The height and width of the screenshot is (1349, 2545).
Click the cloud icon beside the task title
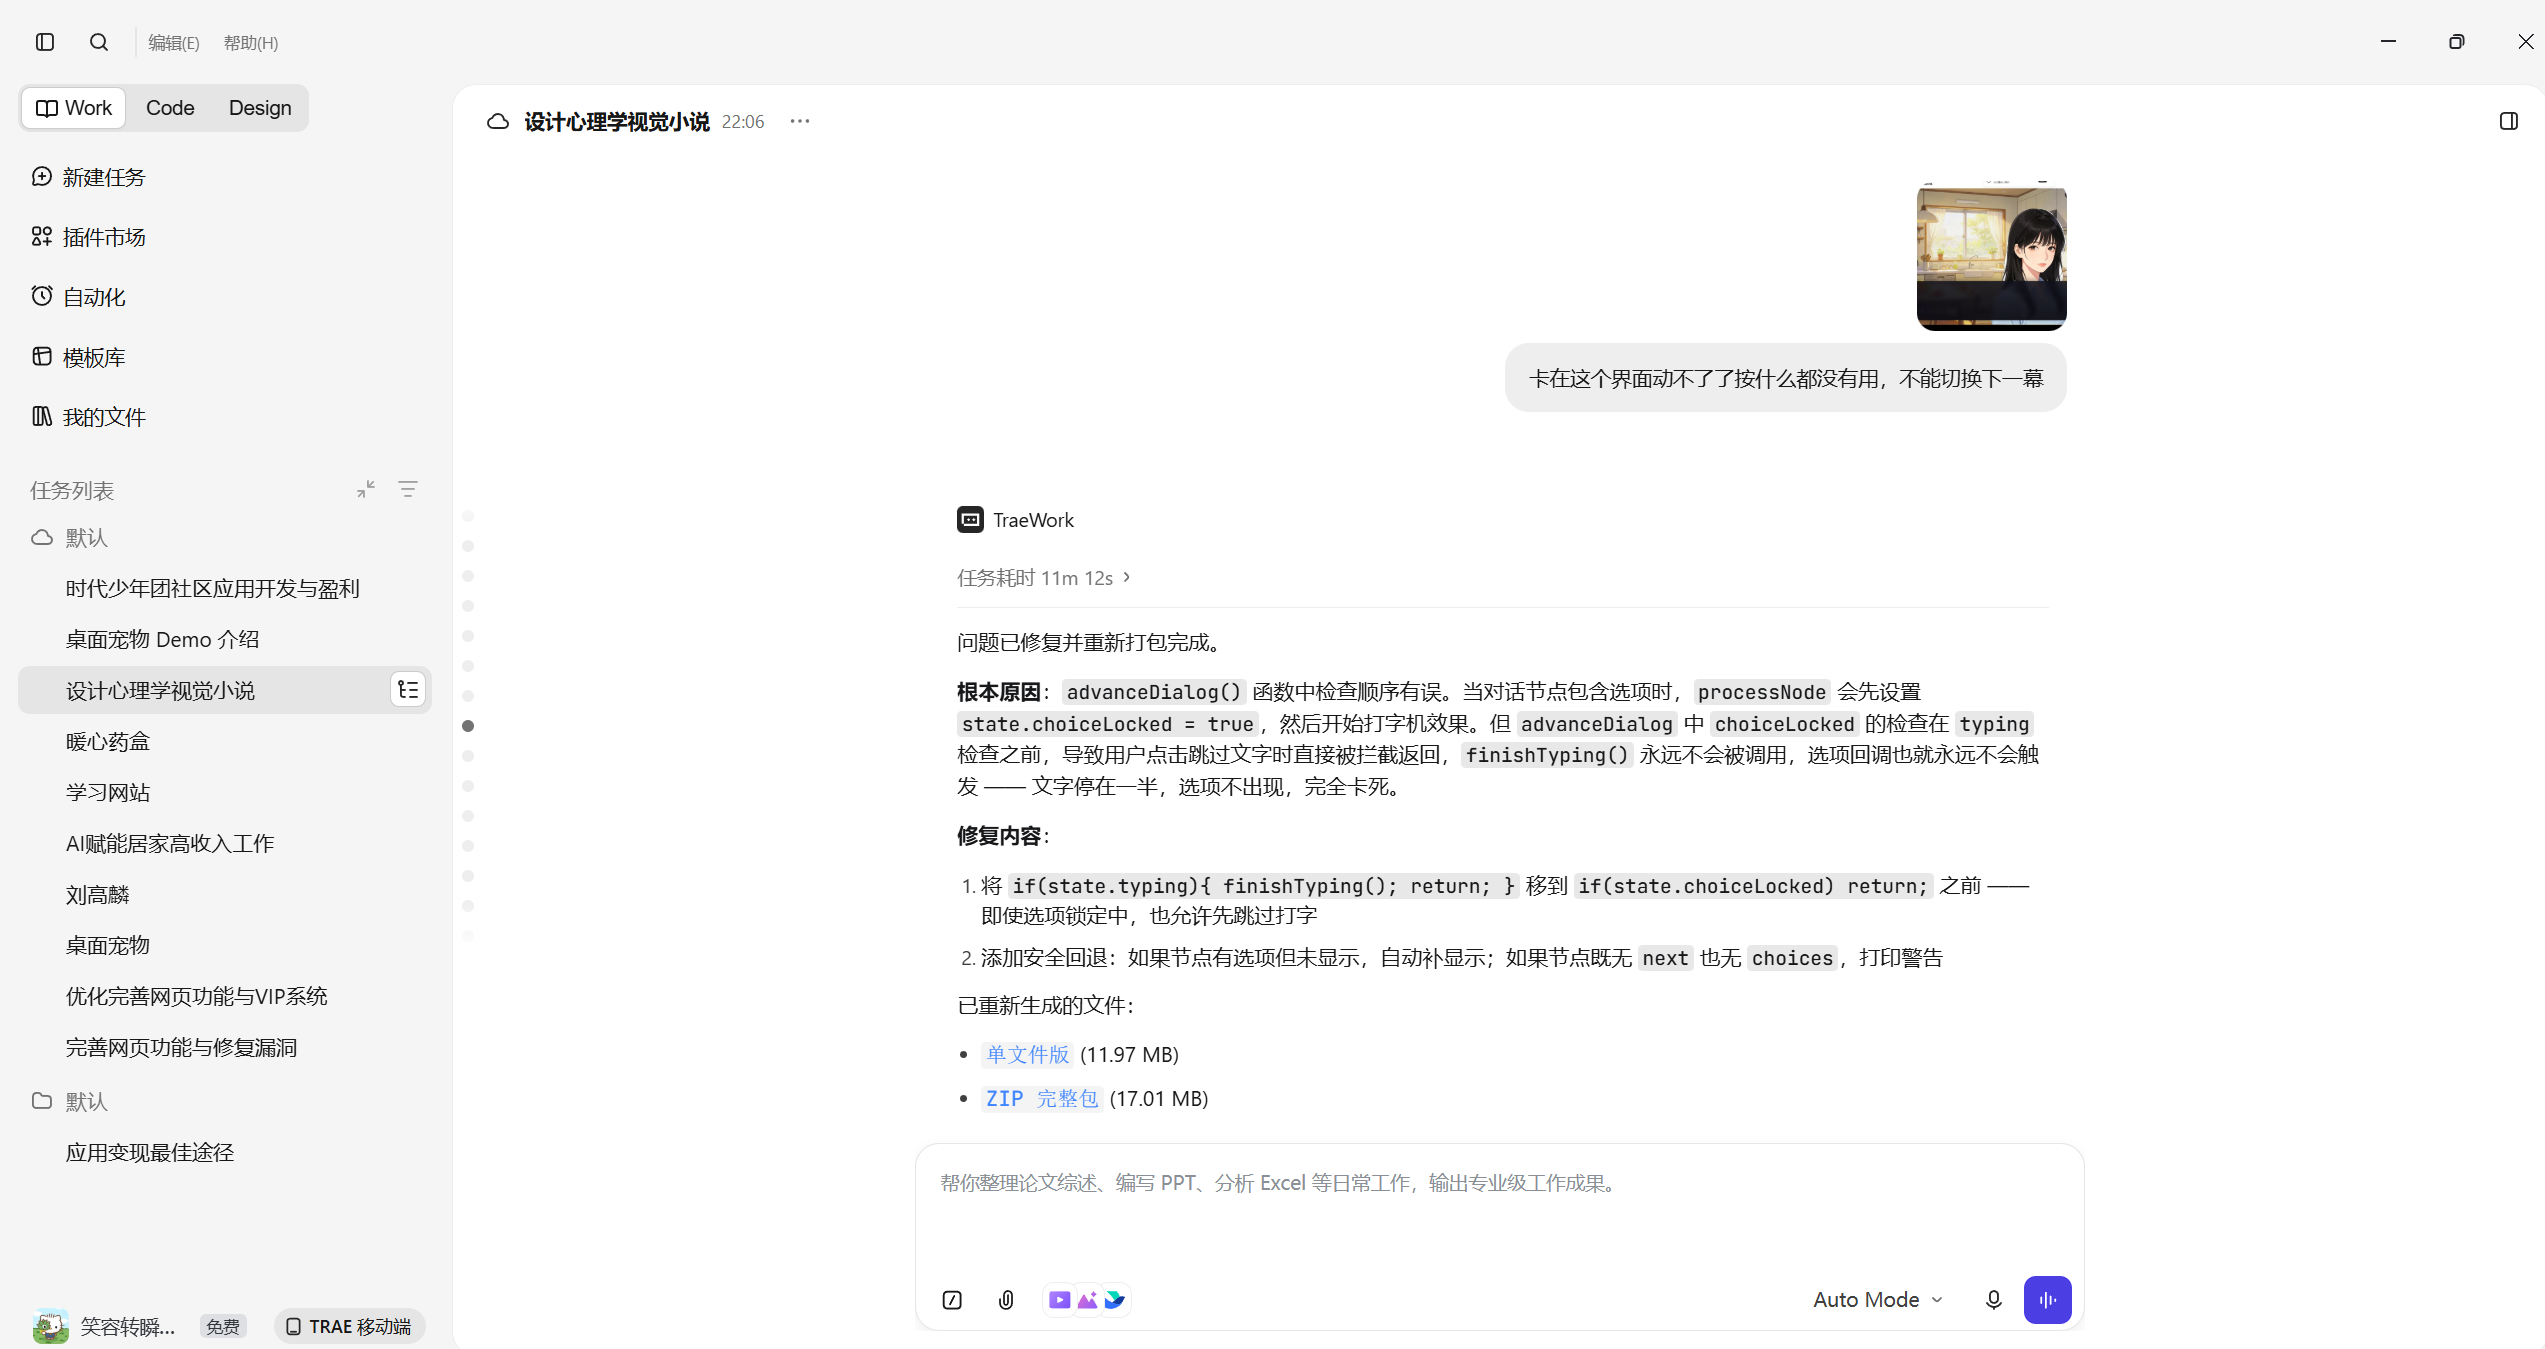click(498, 122)
